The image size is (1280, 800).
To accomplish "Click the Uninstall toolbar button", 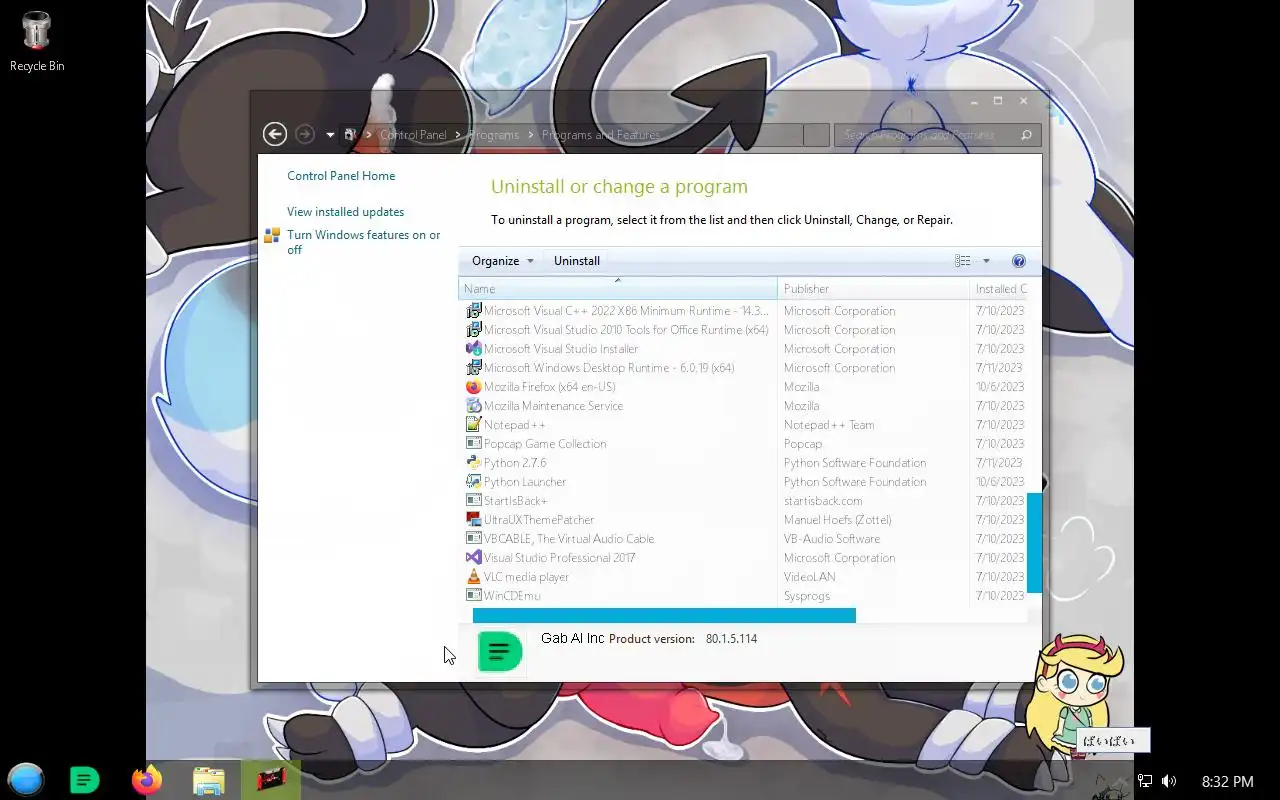I will coord(577,261).
